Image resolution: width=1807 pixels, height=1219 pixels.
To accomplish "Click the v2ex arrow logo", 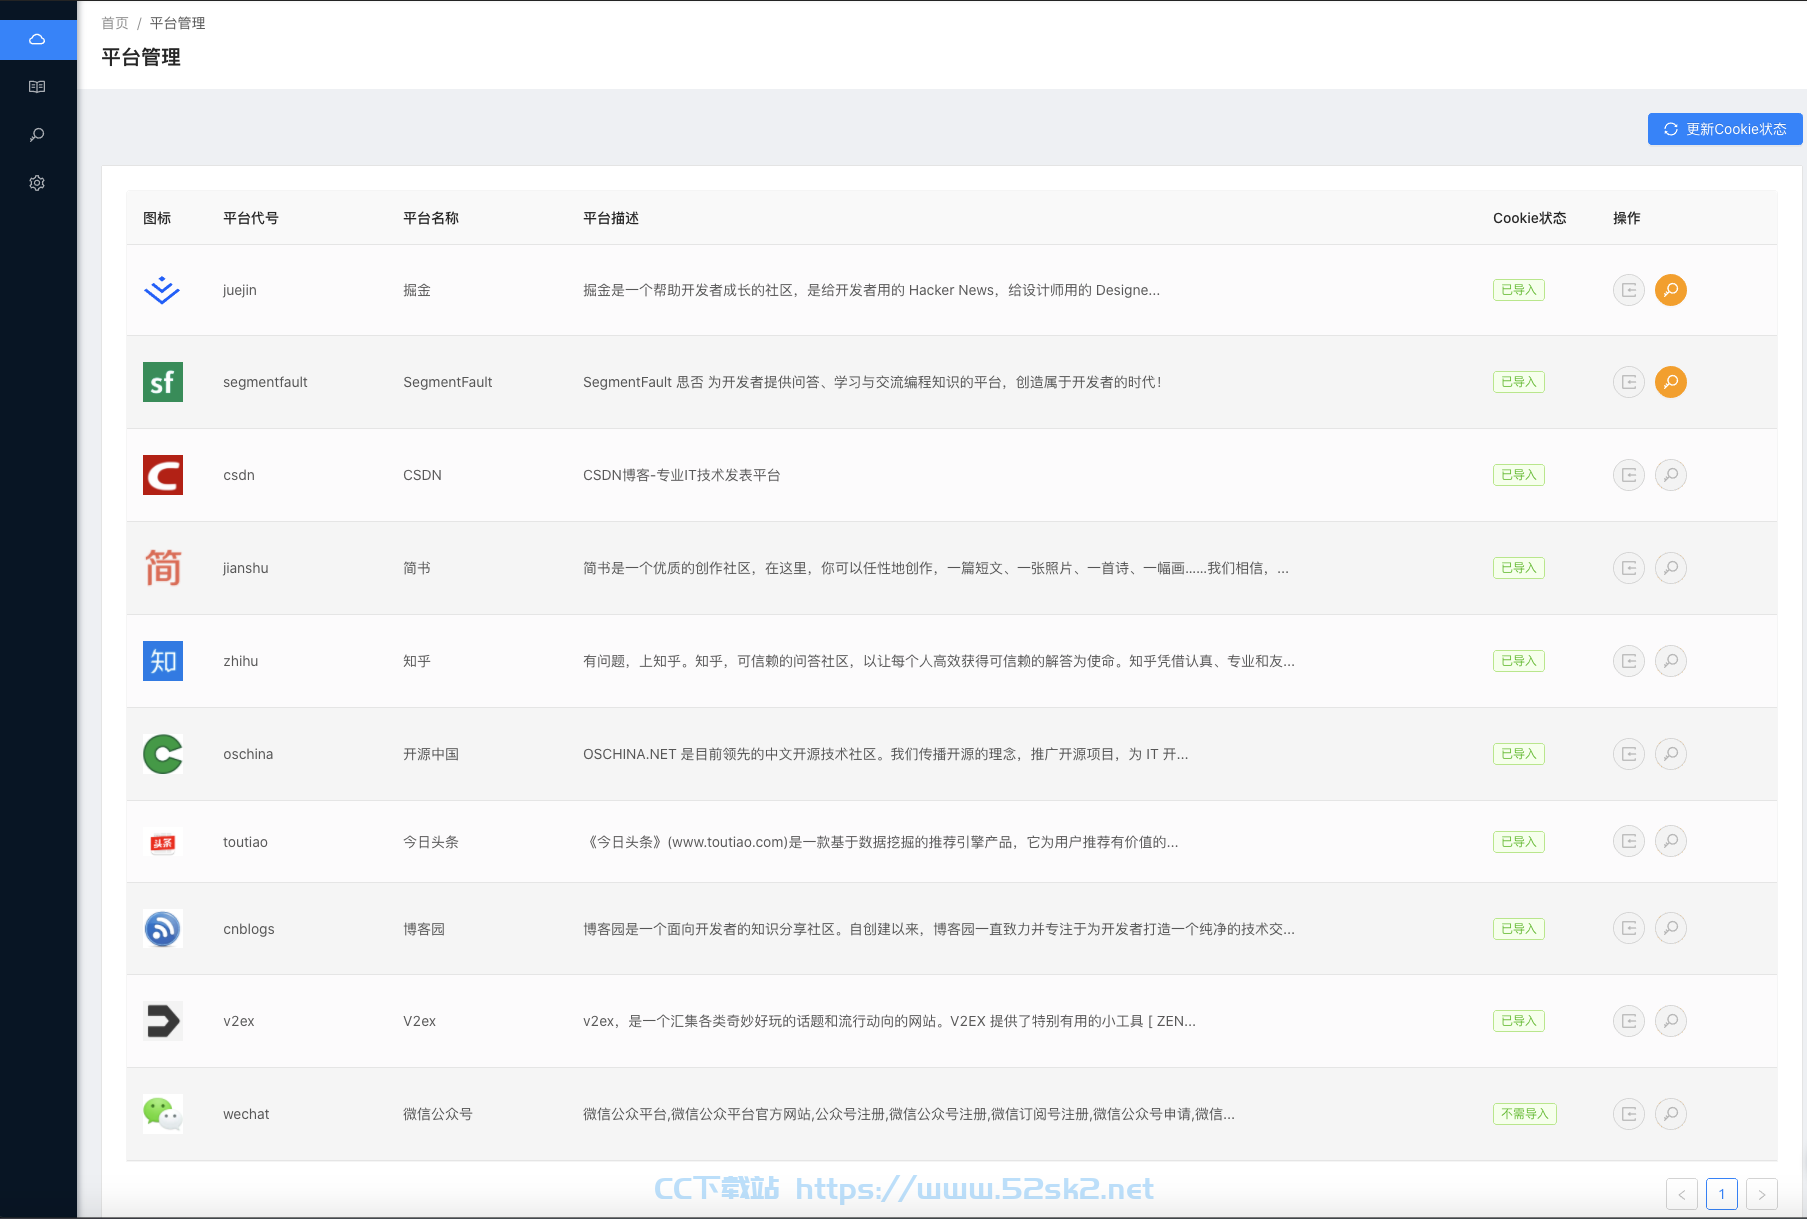I will pos(163,1021).
